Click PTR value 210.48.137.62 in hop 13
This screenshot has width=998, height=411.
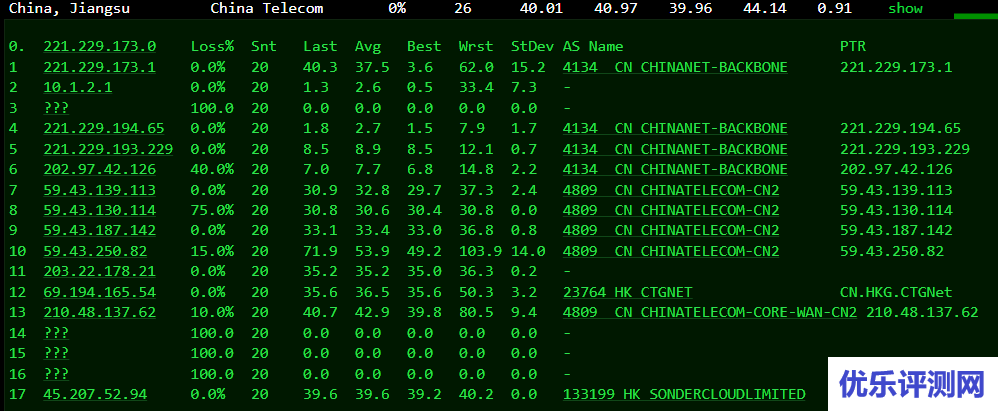[x=922, y=312]
